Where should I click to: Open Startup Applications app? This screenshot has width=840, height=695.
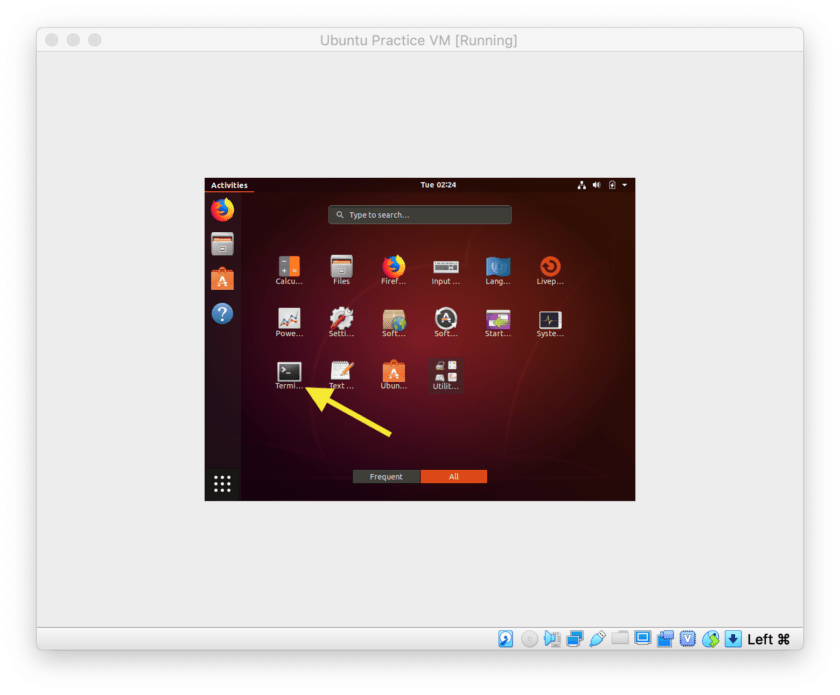pyautogui.click(x=498, y=323)
